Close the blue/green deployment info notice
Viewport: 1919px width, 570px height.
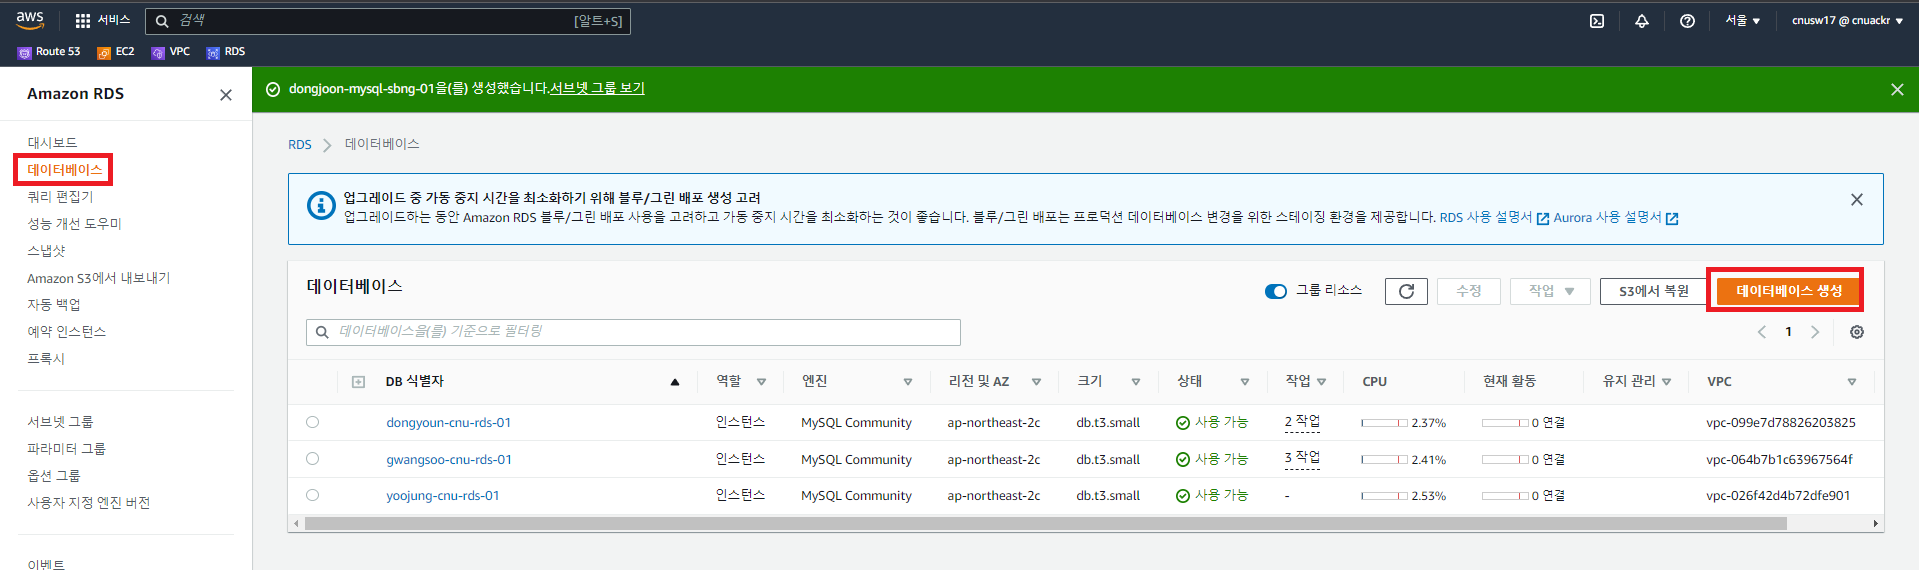point(1857,199)
